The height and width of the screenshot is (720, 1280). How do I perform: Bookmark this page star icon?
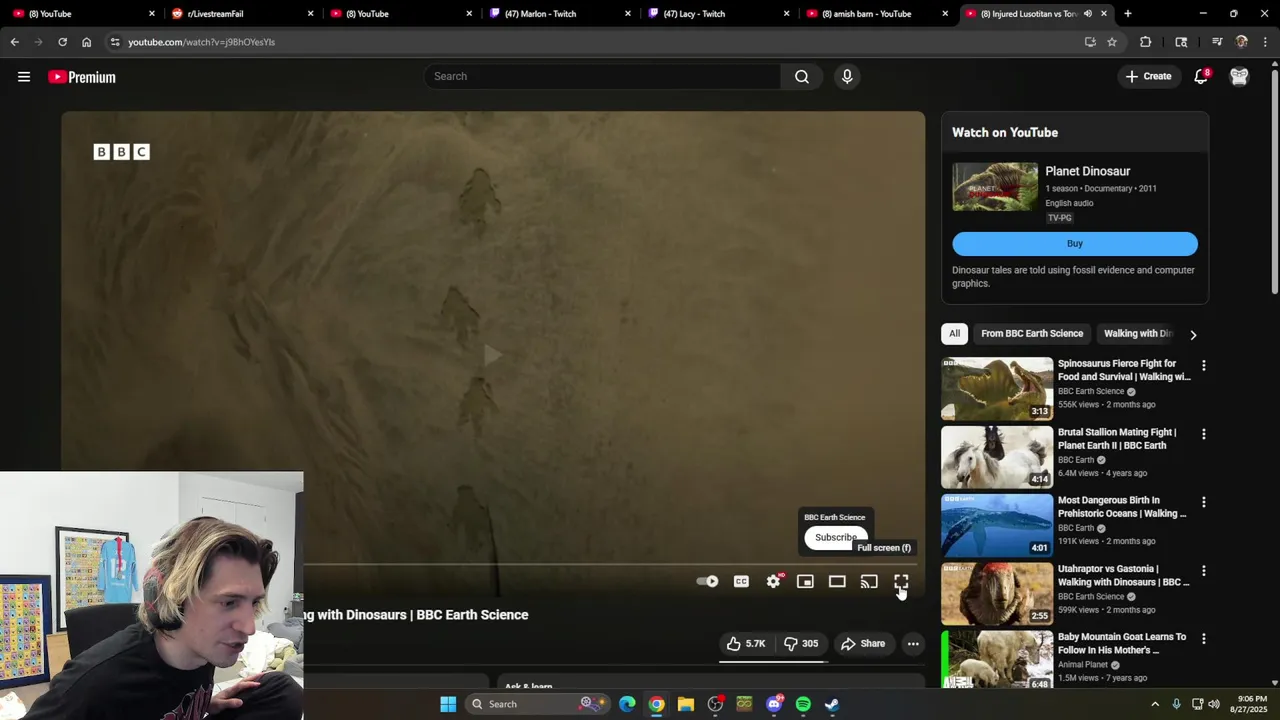click(x=1111, y=42)
